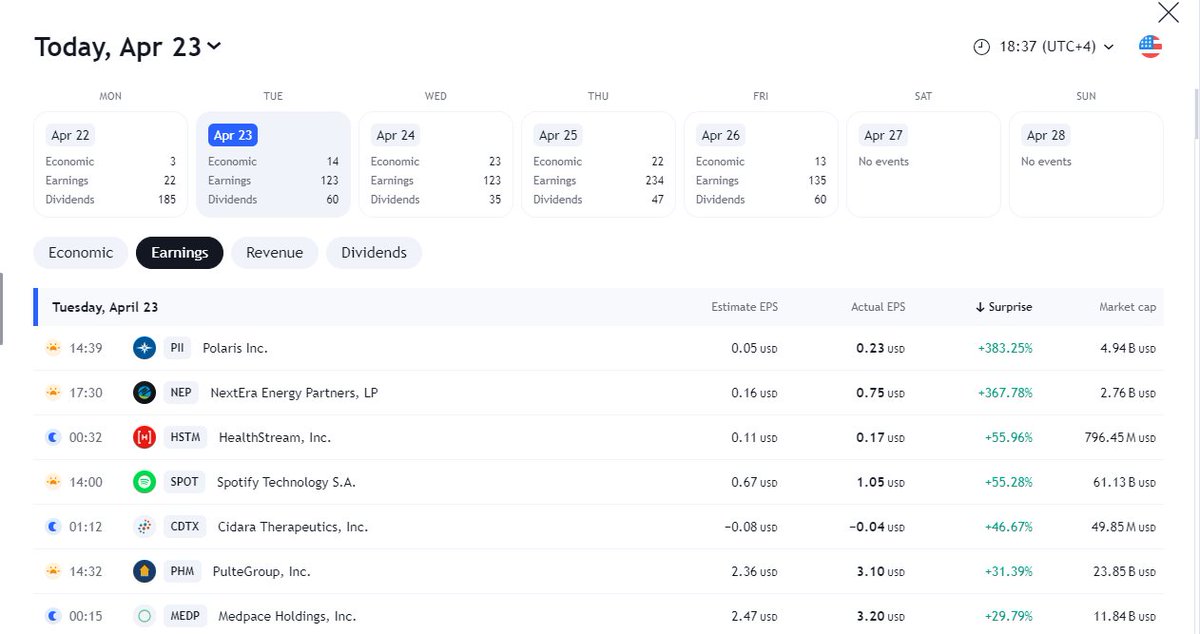Click the −0.08 estimate EPS value

(753, 527)
